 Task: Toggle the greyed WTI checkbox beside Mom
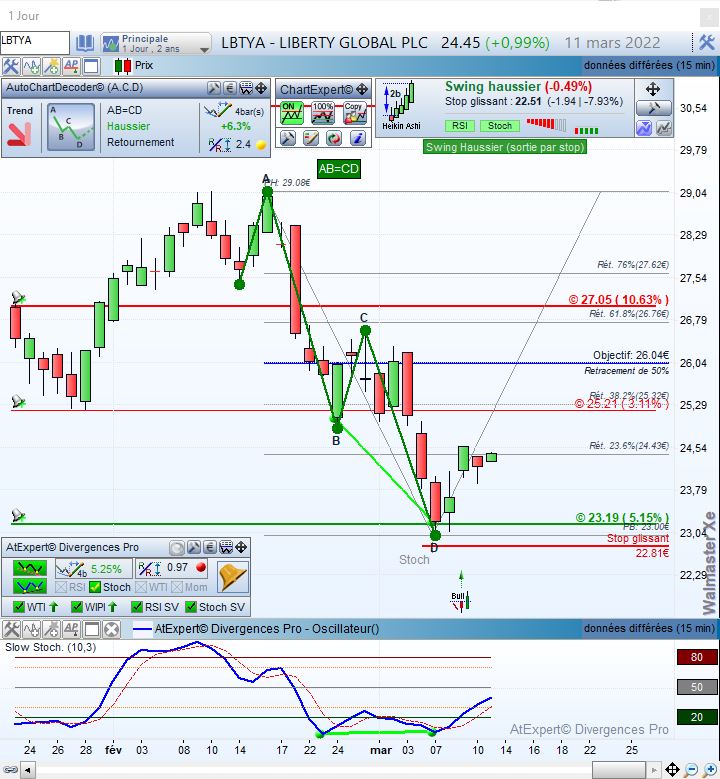[141, 587]
